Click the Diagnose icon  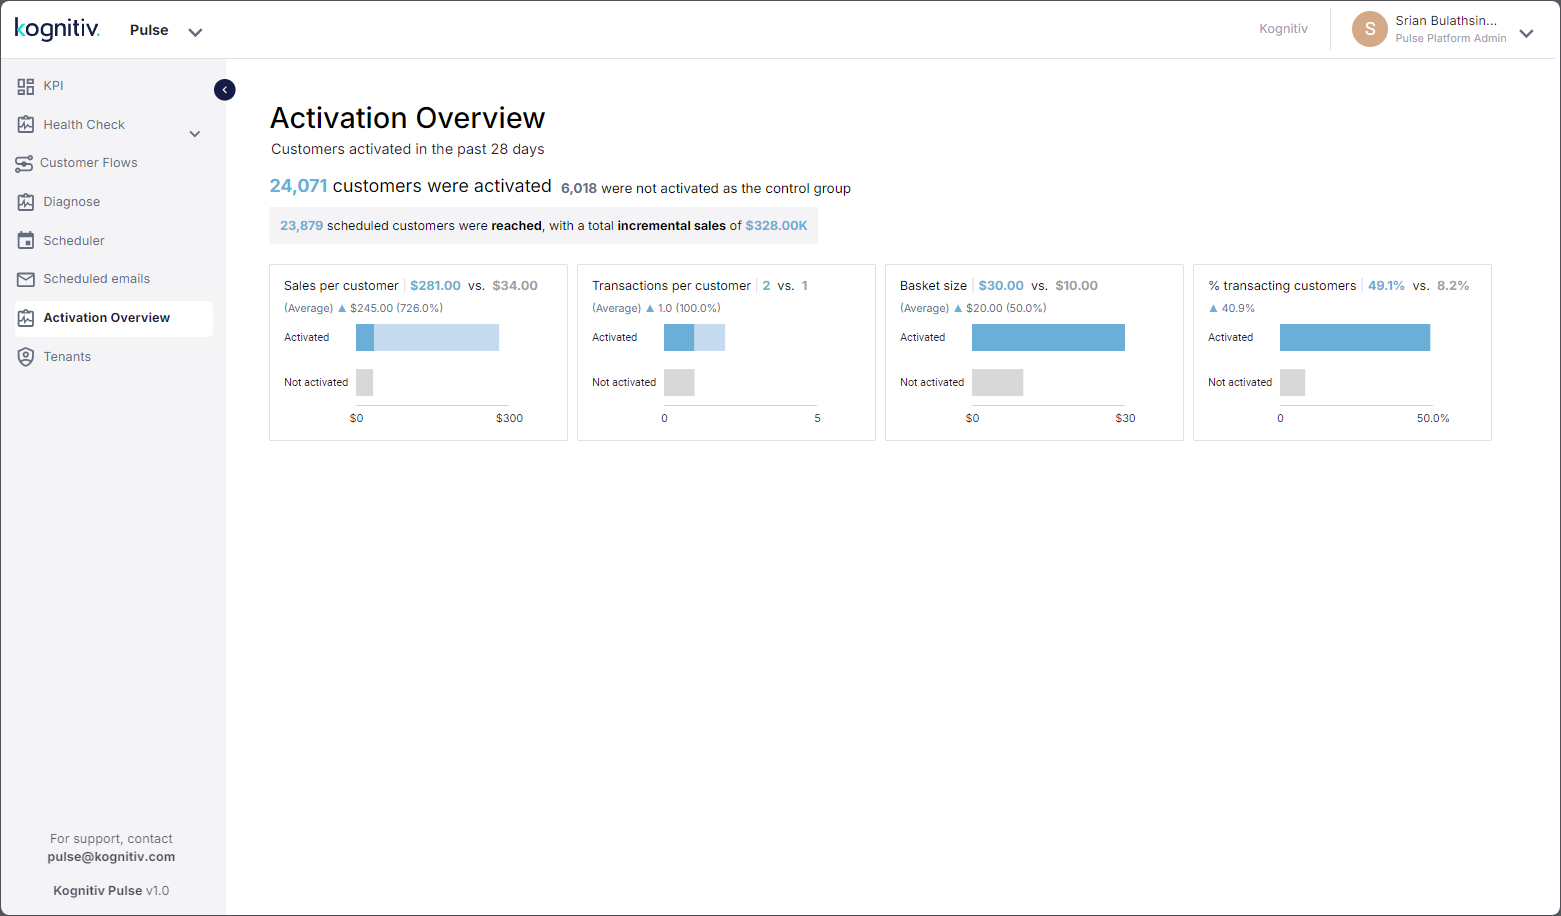[x=26, y=202]
